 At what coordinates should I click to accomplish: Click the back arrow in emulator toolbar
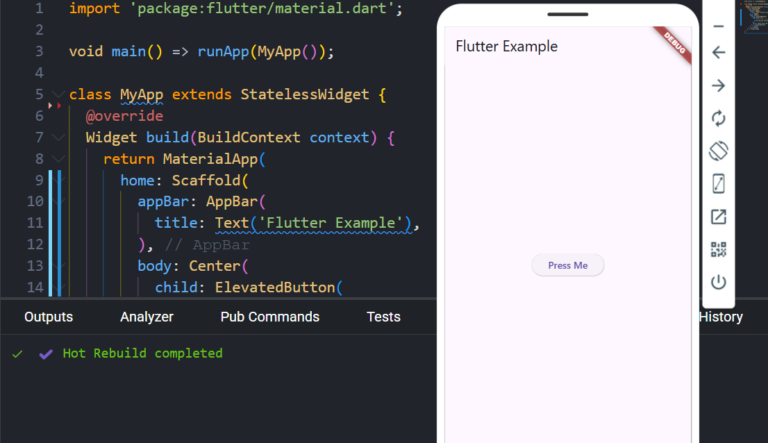[718, 53]
